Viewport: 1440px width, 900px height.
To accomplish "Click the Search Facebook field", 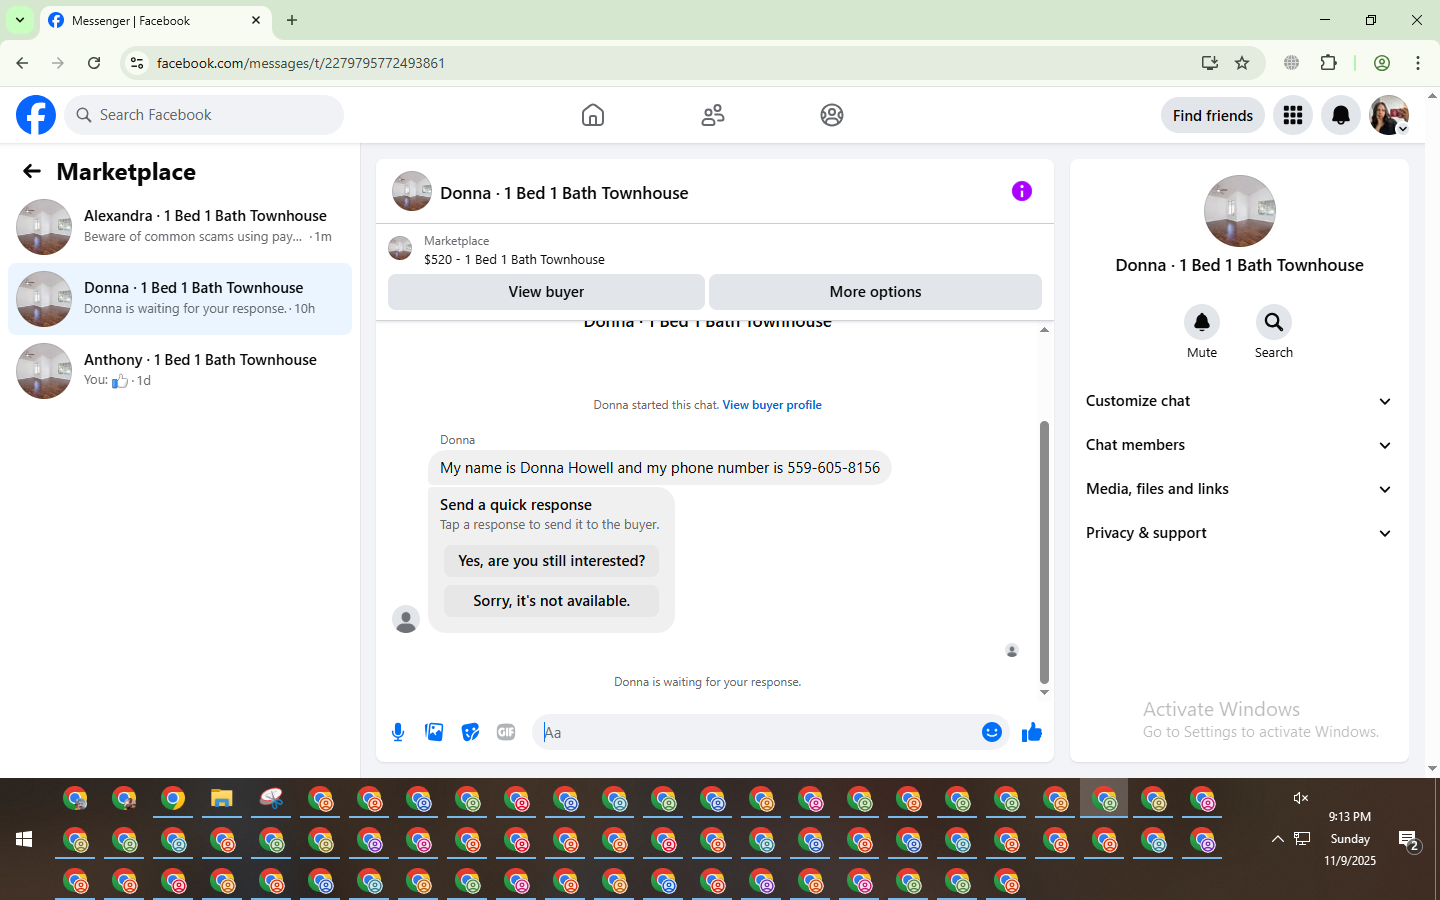I will [204, 115].
